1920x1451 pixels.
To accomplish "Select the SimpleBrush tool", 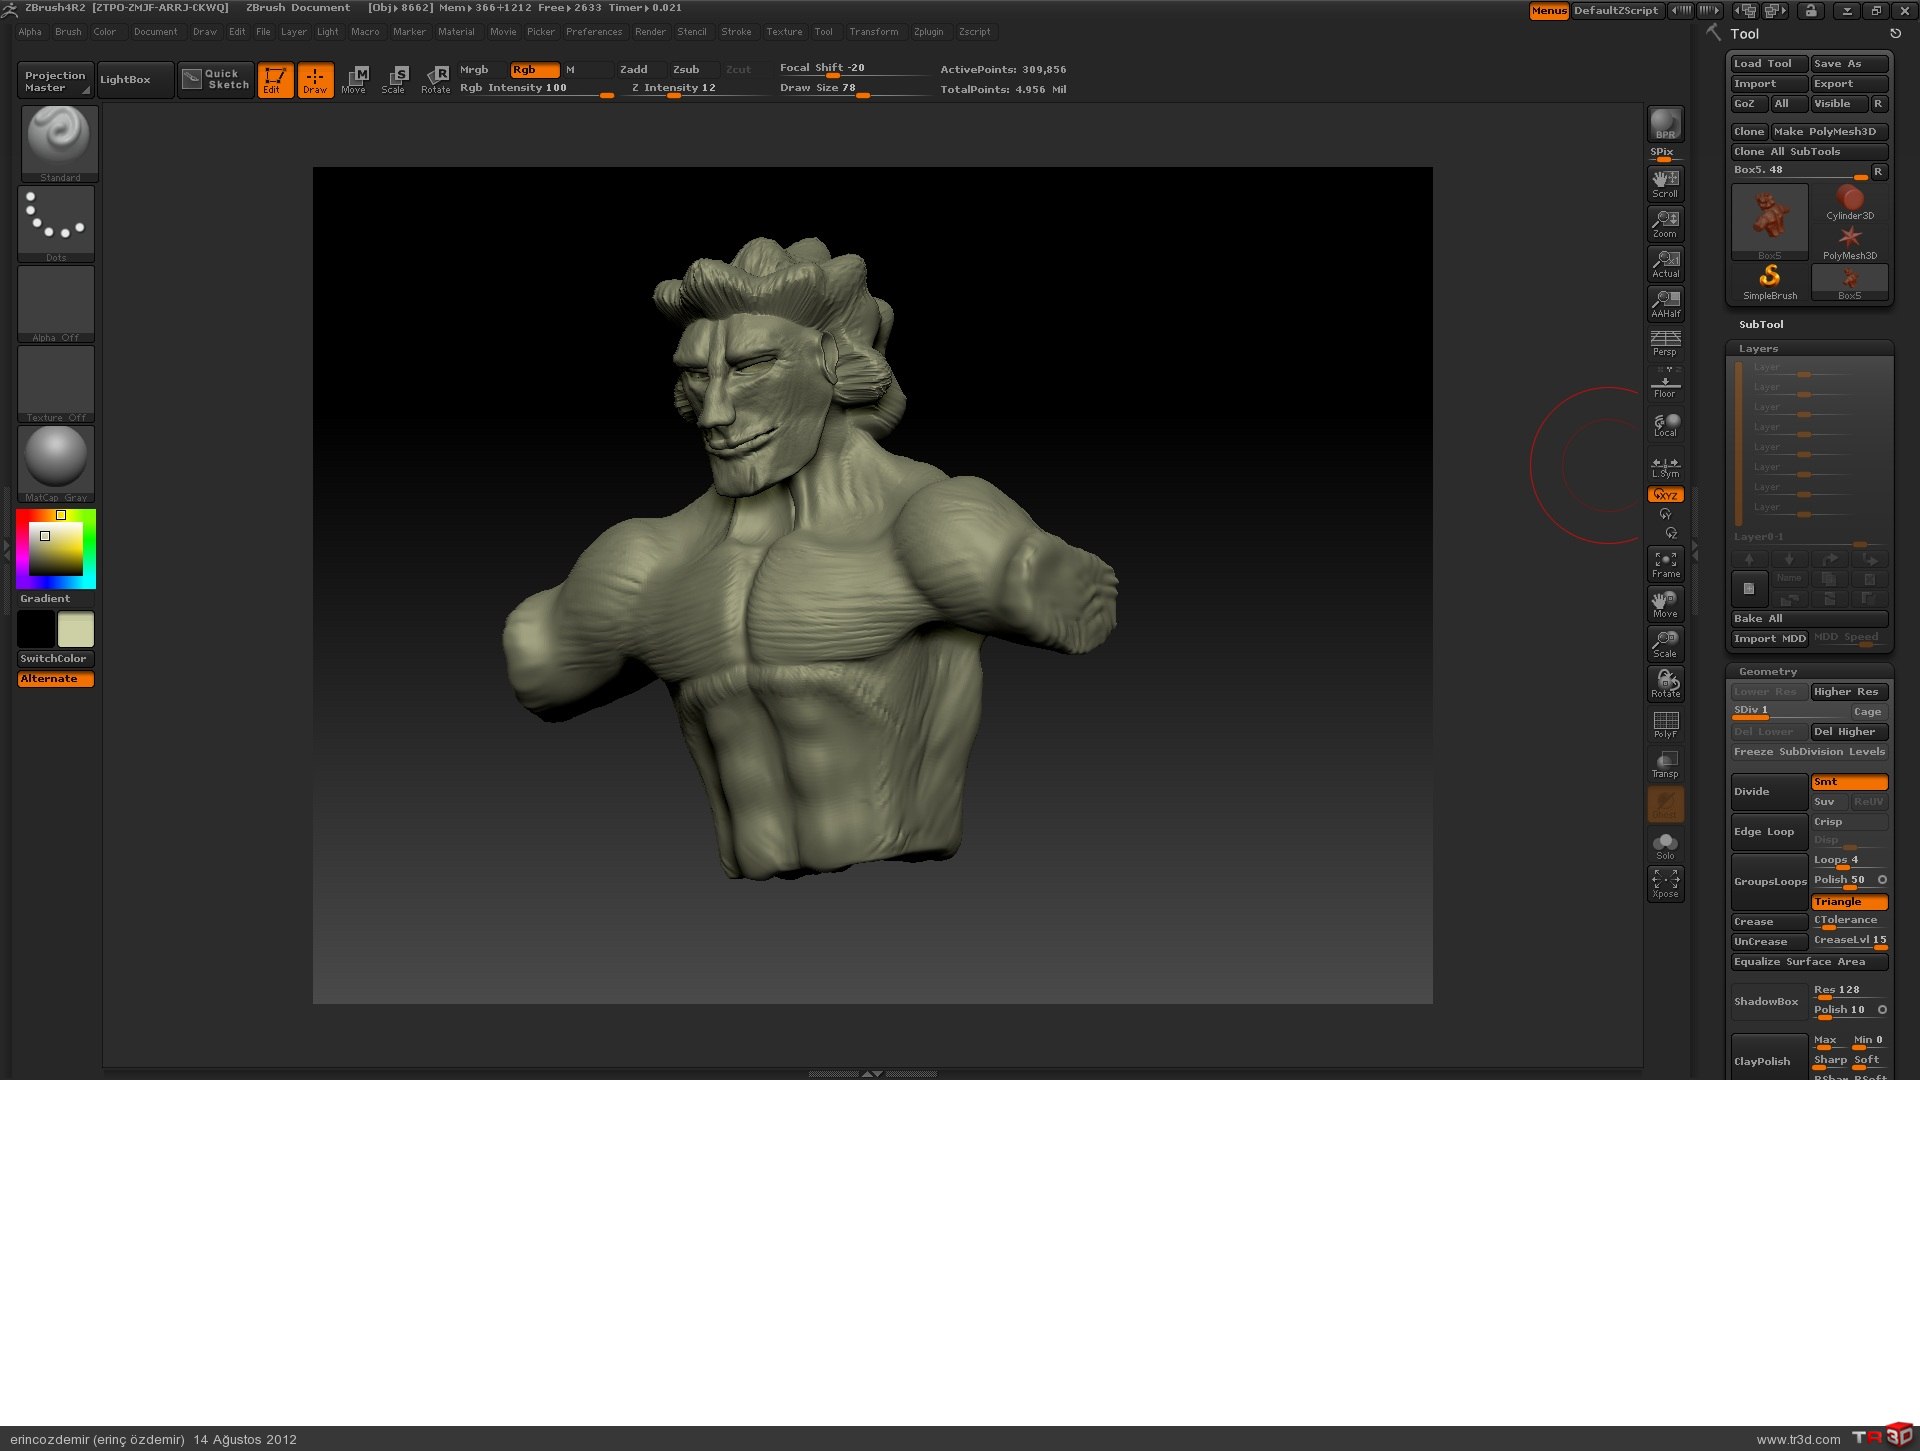I will click(x=1769, y=283).
